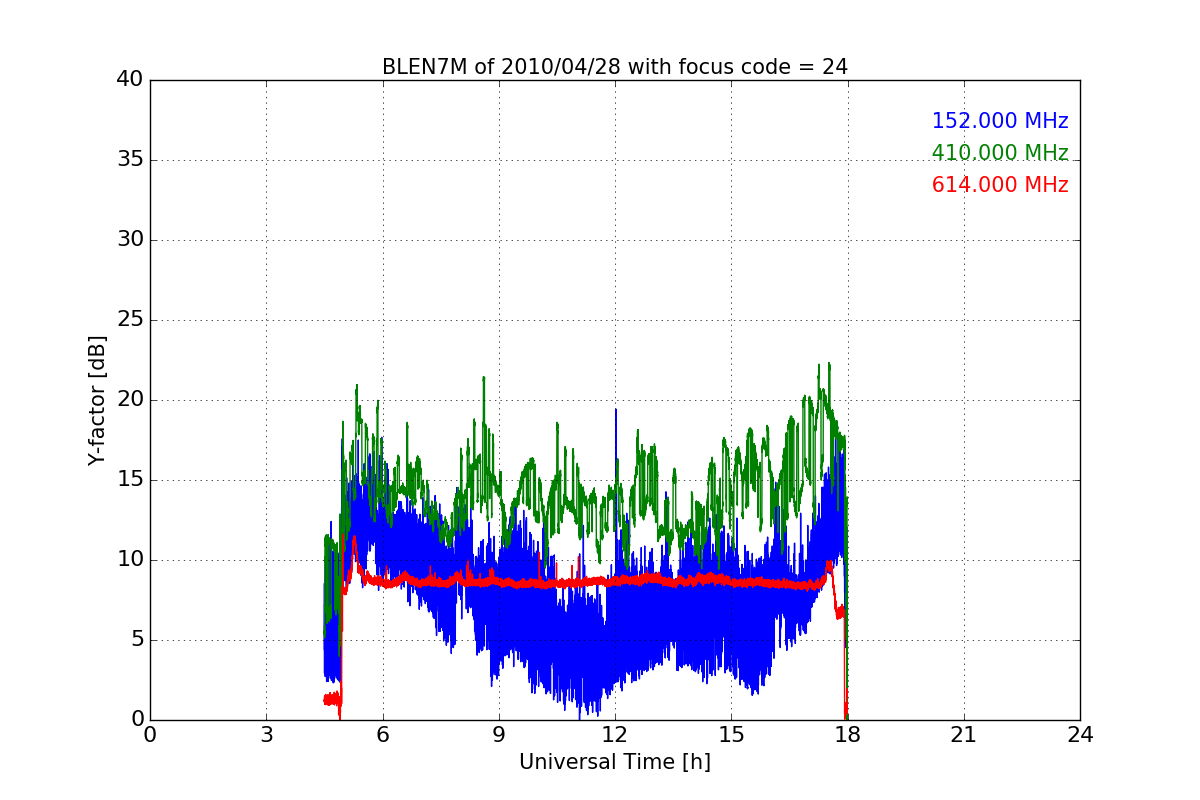
Task: Click the x-axis tick label 9
Action: [x=499, y=735]
